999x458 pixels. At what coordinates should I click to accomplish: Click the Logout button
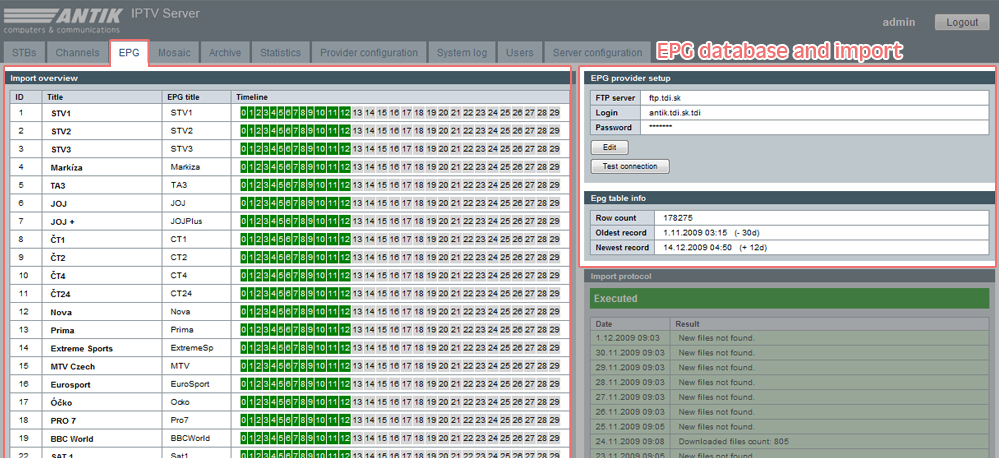coord(962,22)
